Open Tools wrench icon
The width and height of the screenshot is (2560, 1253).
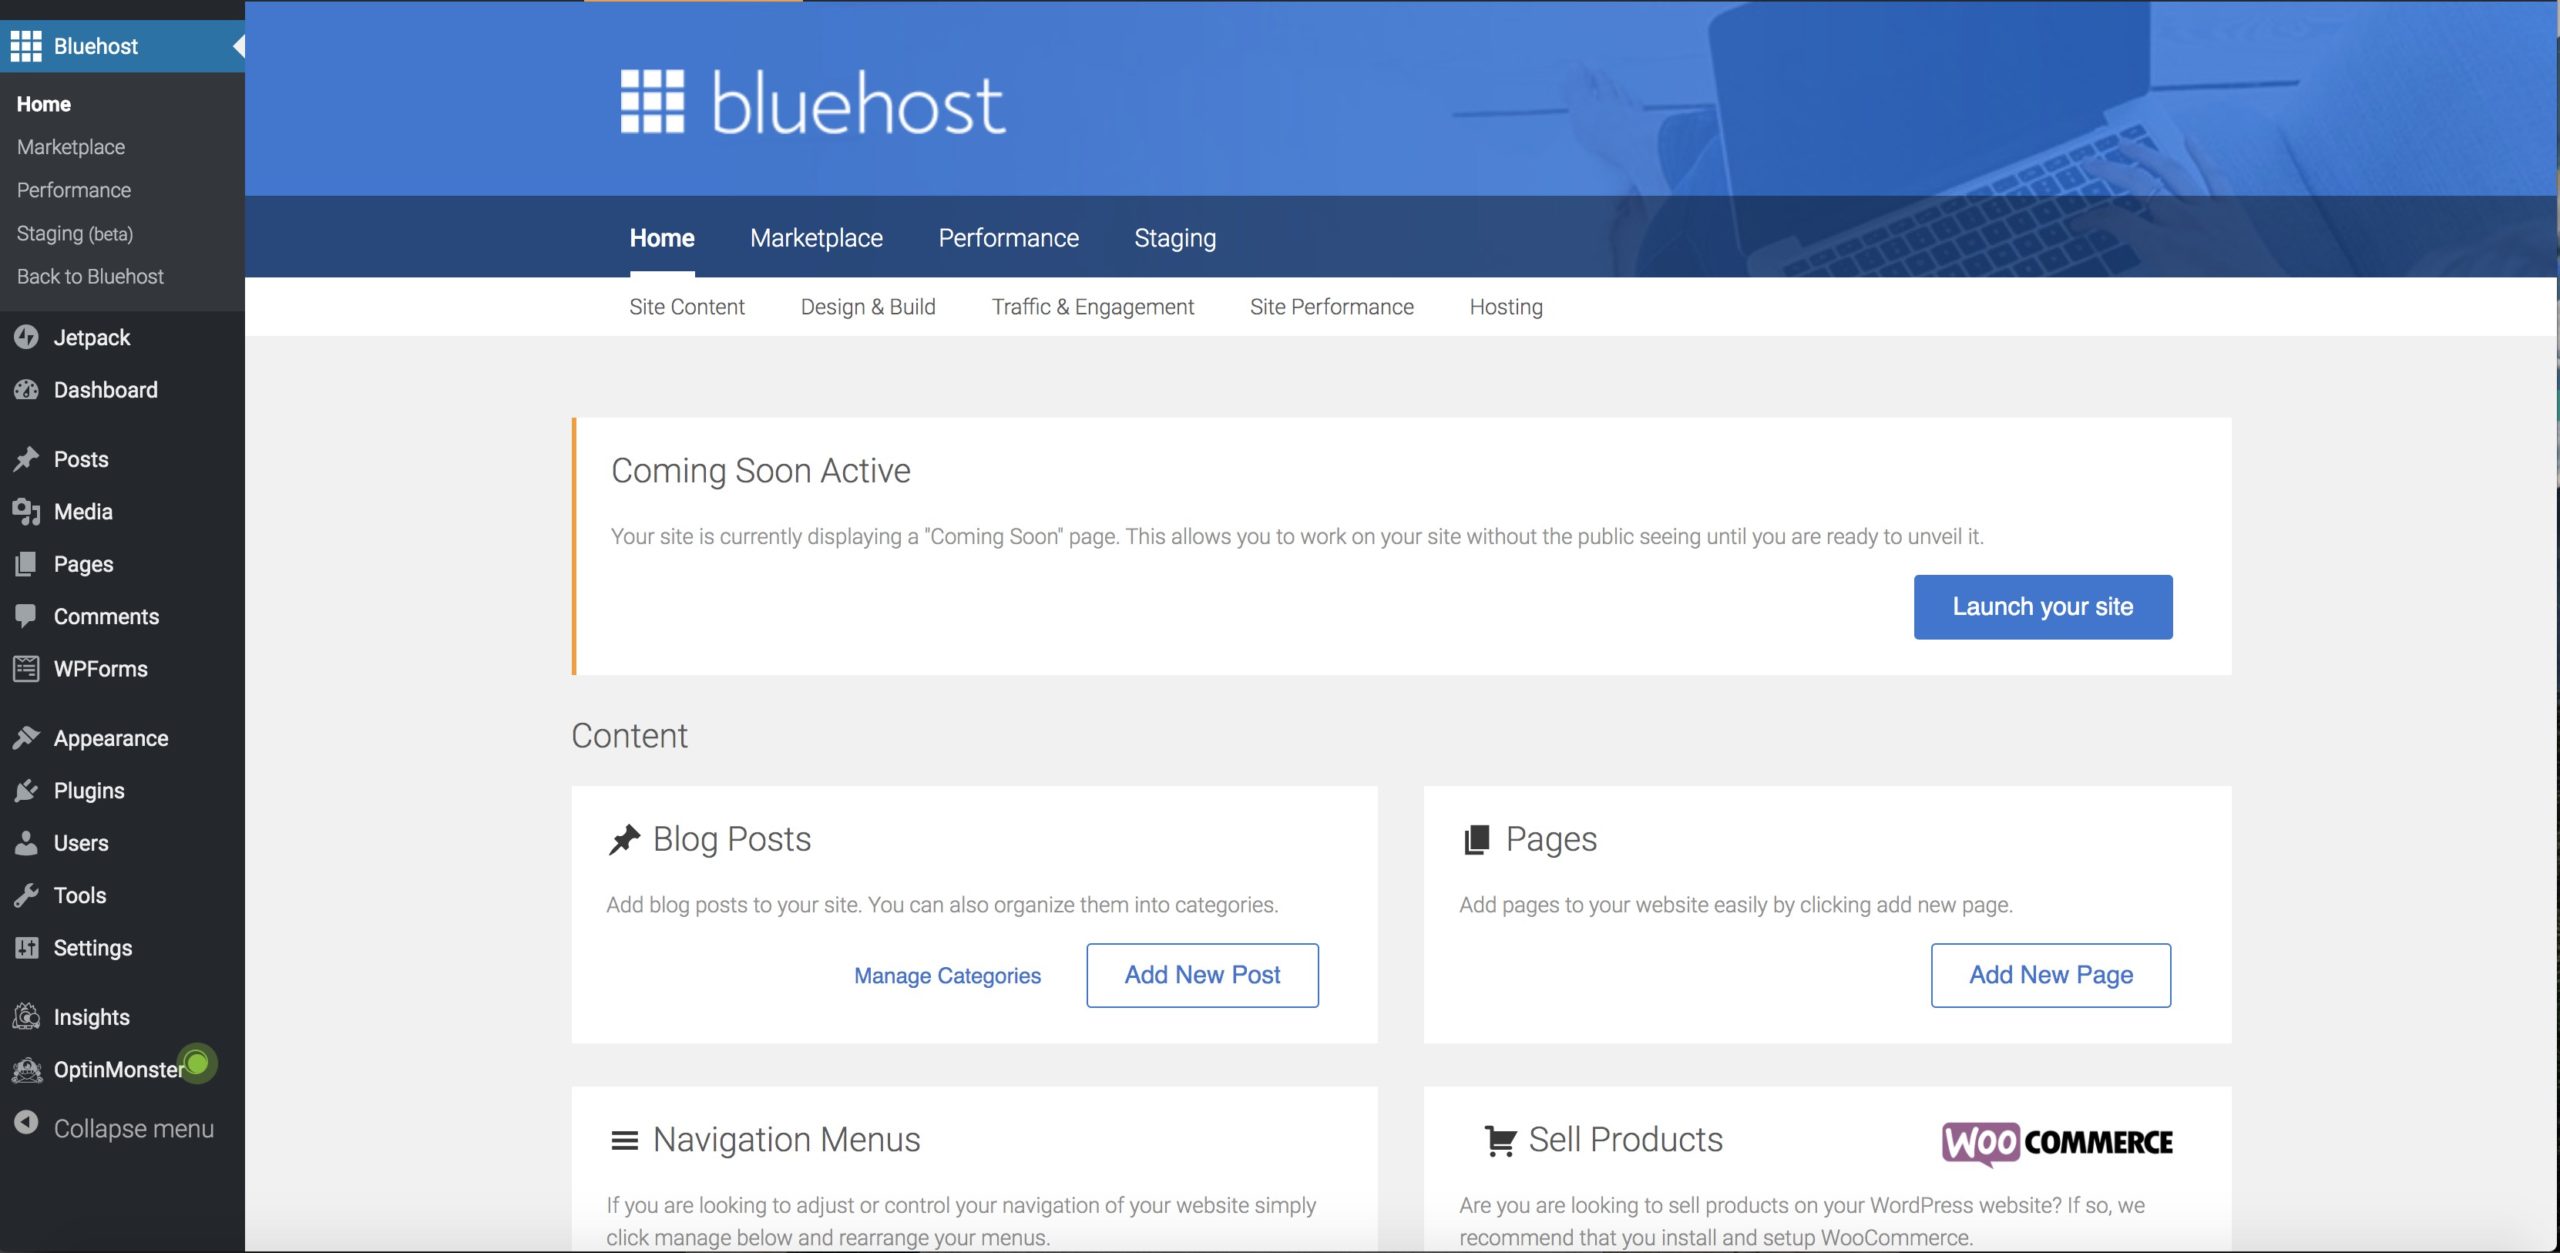[26, 895]
